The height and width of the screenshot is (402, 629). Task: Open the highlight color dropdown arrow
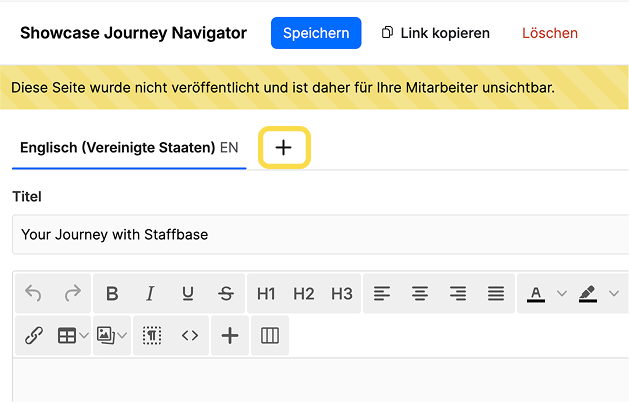614,294
